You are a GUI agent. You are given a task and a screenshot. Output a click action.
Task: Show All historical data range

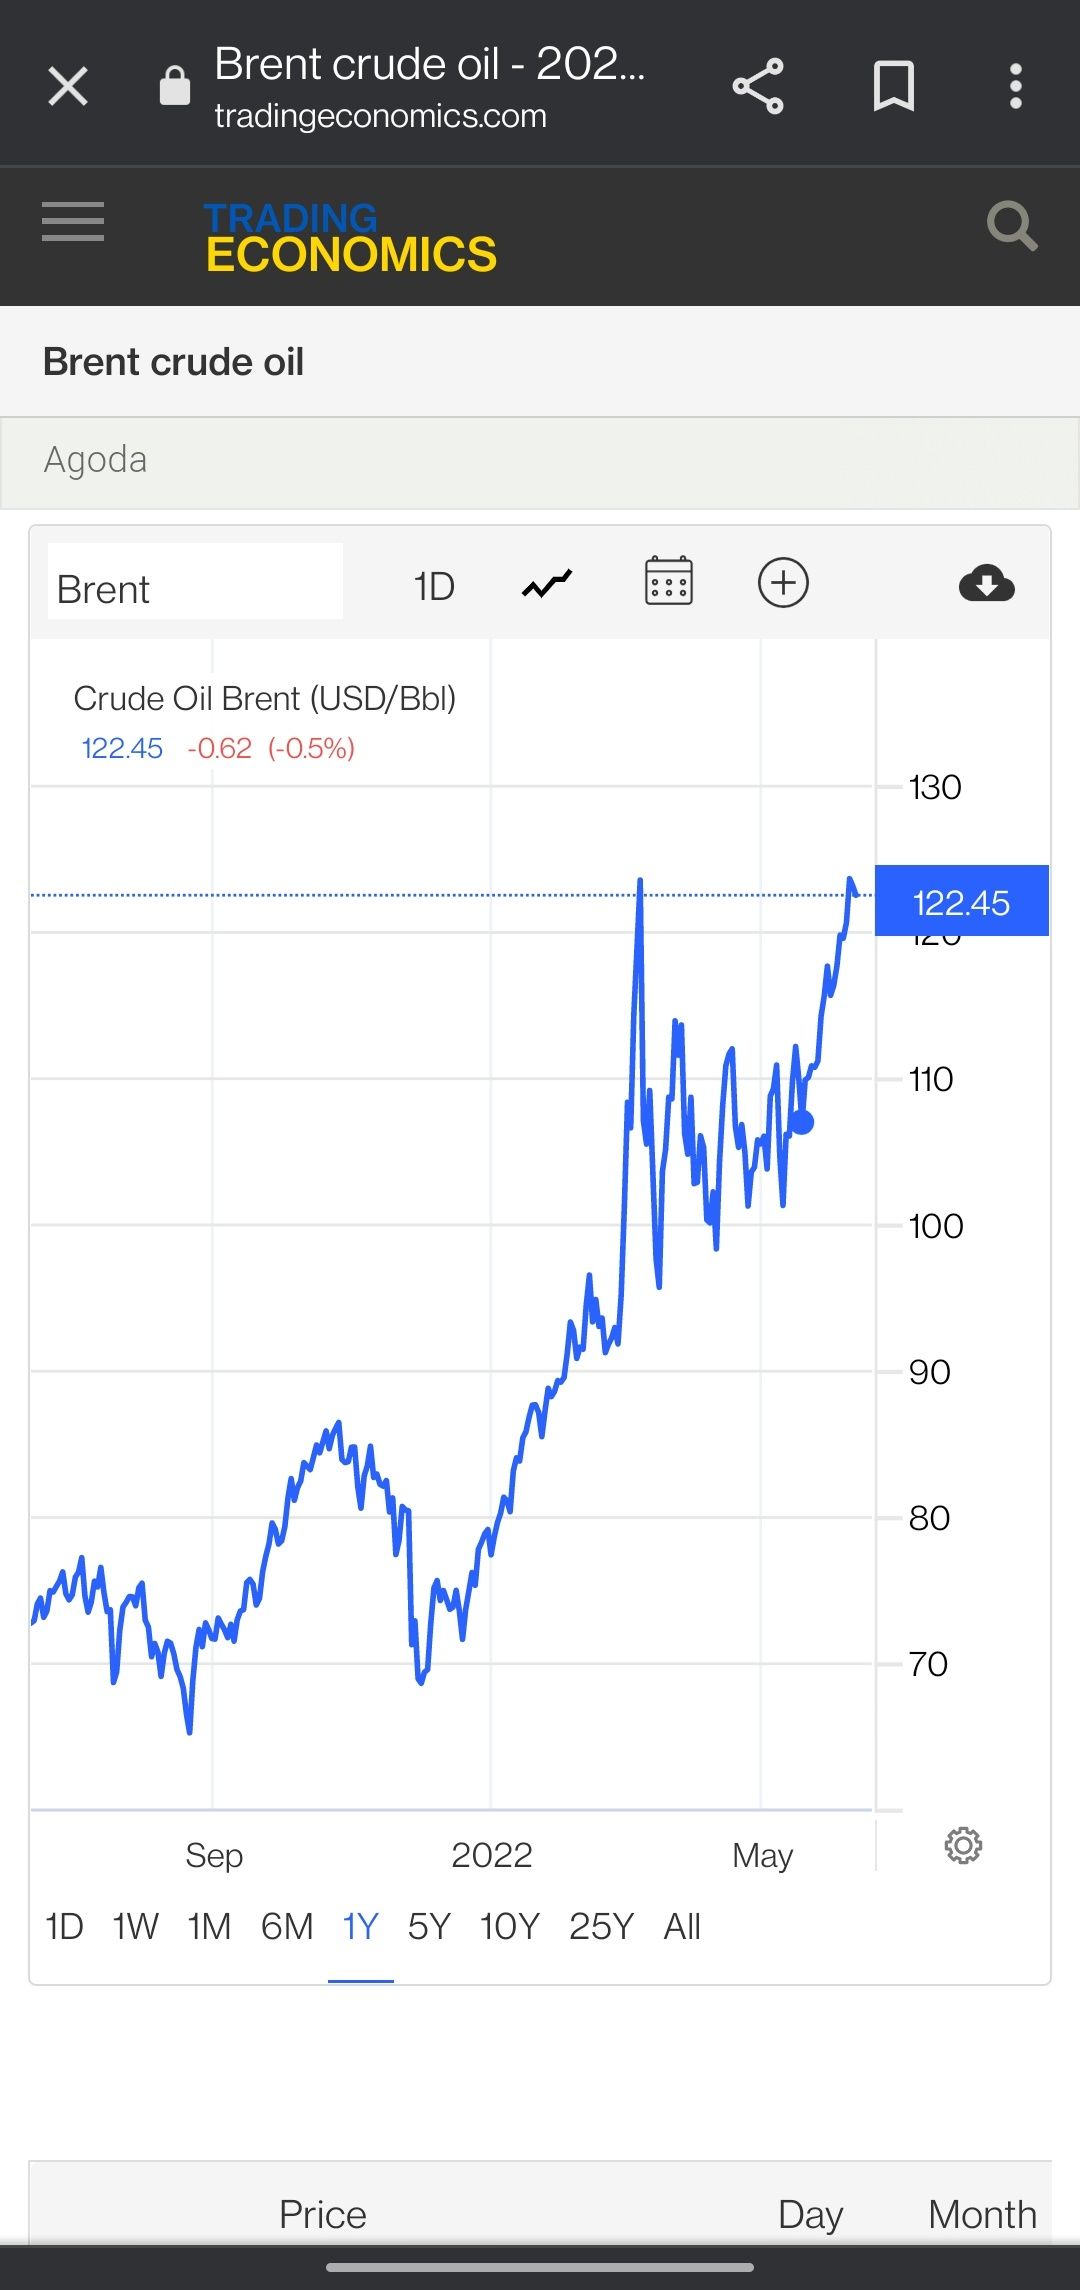pos(682,1926)
